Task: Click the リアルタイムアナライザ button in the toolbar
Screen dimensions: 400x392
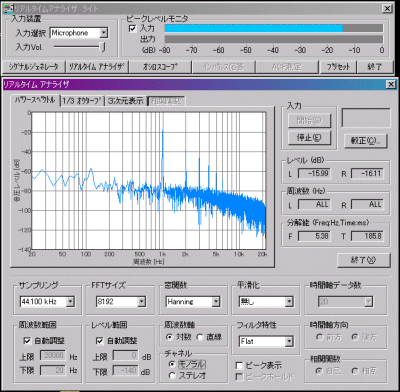Action: pos(97,67)
